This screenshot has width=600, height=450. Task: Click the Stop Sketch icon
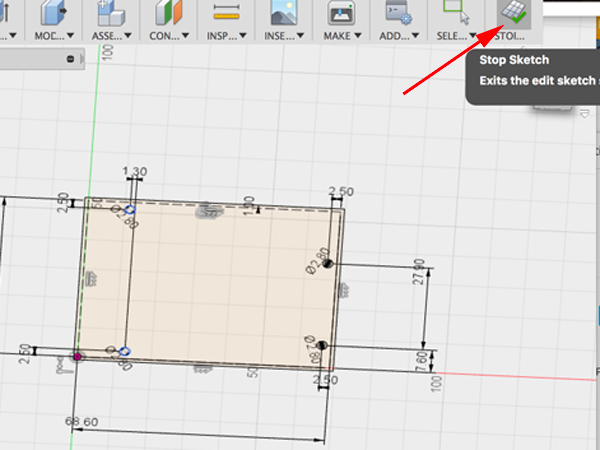[514, 13]
